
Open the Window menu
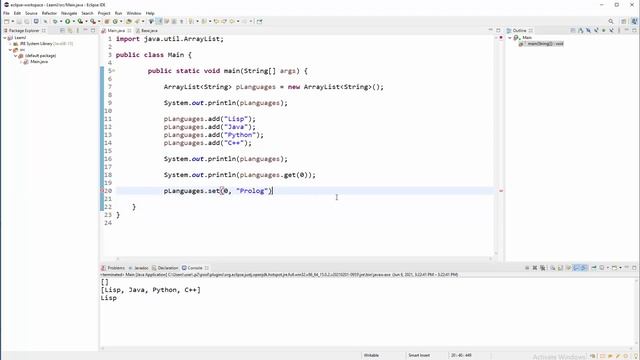pos(133,13)
